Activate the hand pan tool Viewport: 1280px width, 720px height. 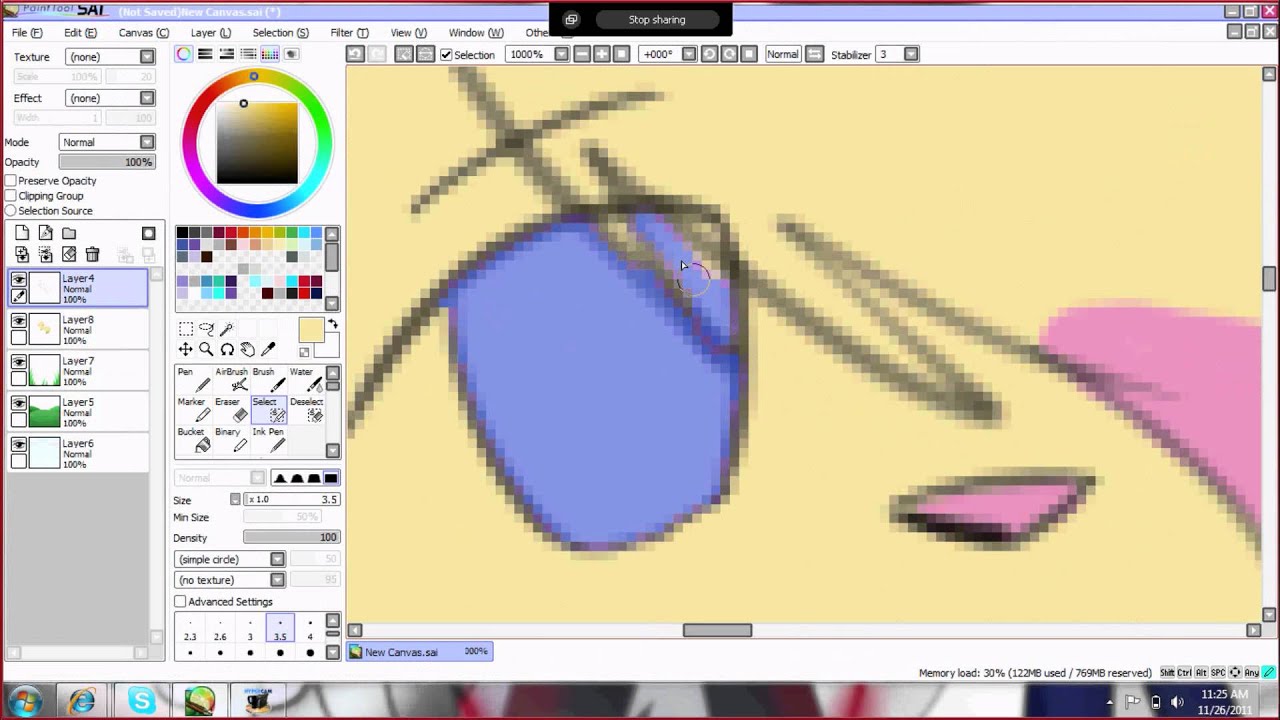(247, 349)
